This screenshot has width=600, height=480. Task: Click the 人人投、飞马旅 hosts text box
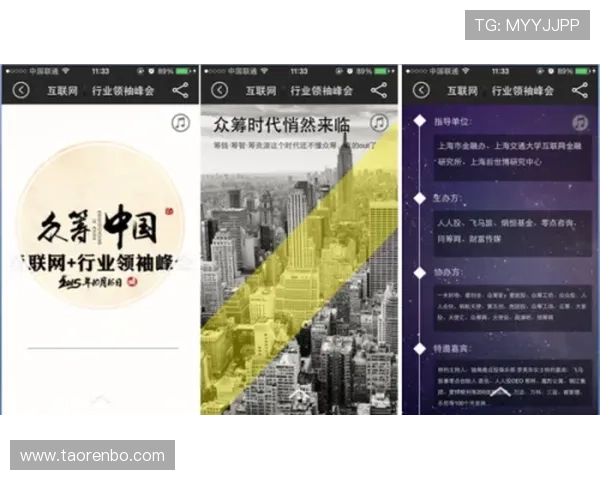coord(512,233)
